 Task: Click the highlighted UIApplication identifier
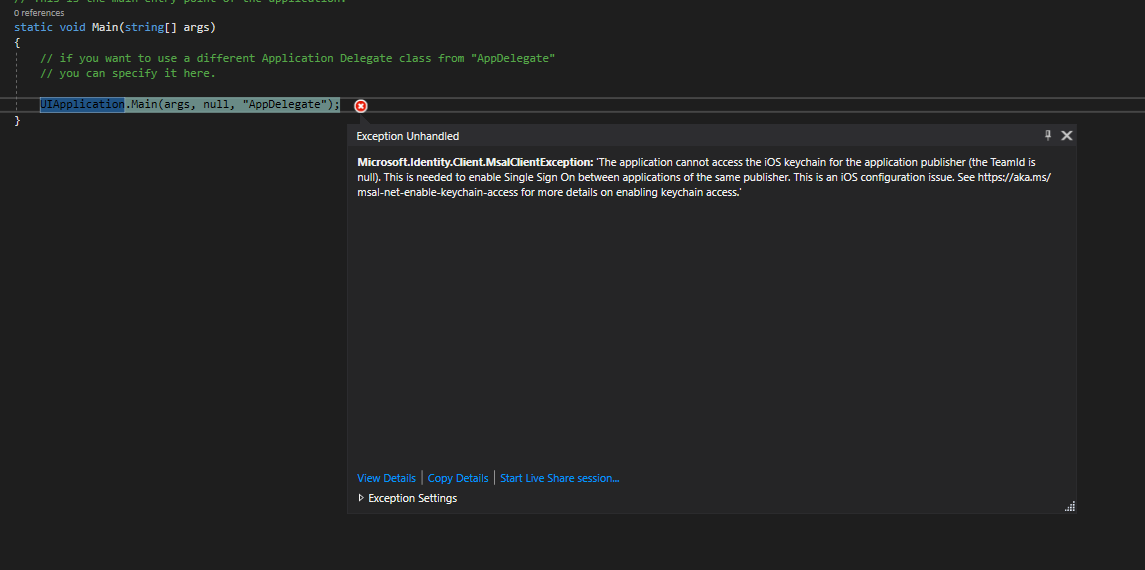tap(82, 104)
